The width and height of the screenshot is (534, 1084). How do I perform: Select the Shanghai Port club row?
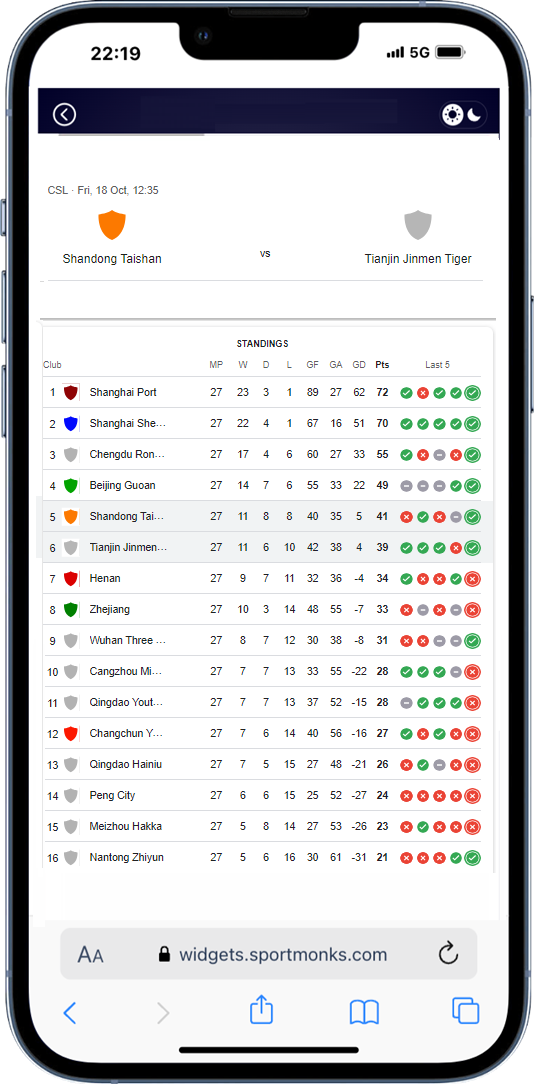[262, 393]
